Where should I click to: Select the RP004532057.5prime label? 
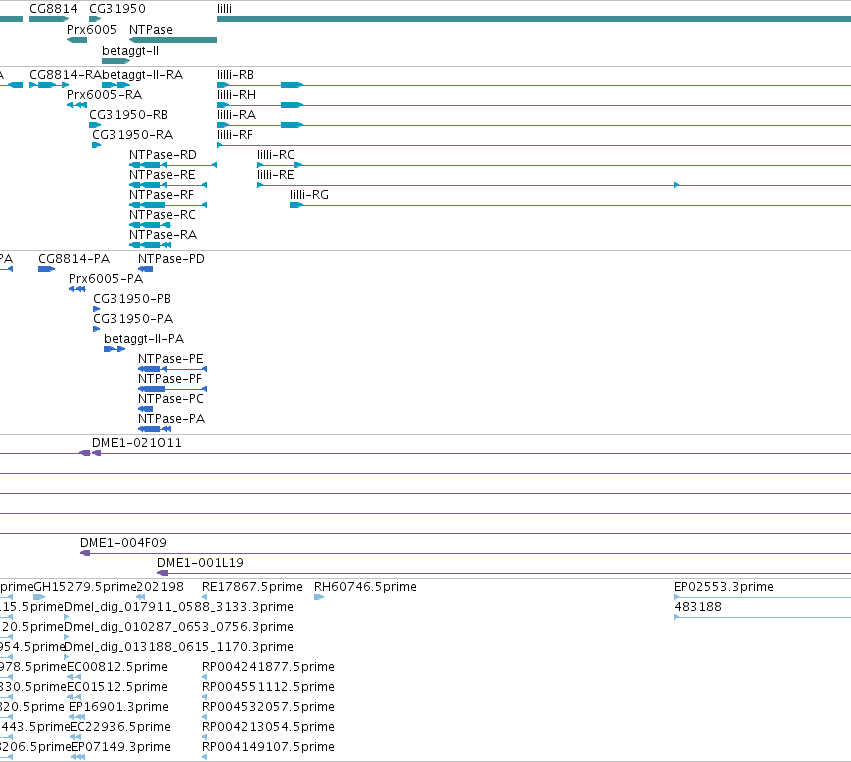coord(268,707)
